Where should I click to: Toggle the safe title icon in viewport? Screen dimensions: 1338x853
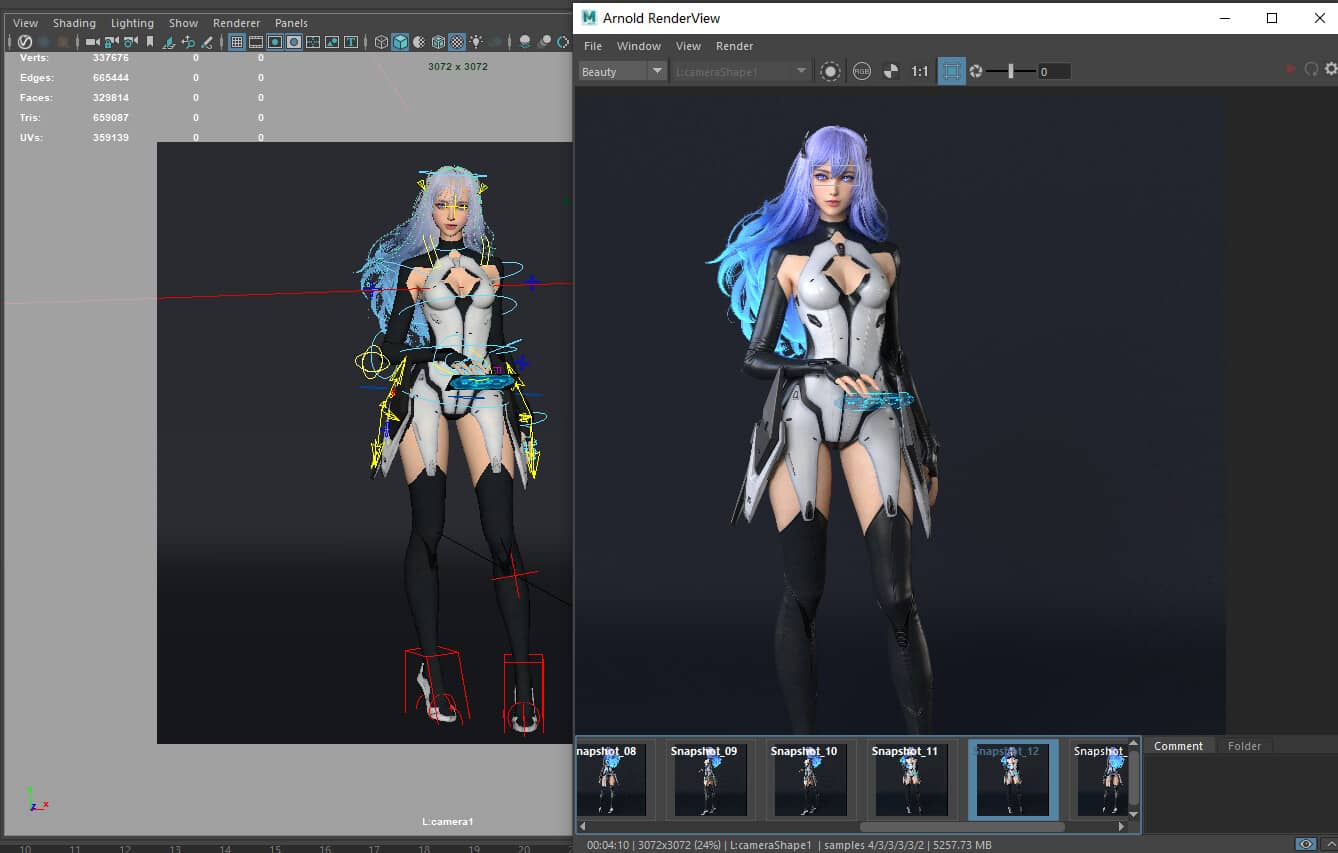(x=351, y=42)
